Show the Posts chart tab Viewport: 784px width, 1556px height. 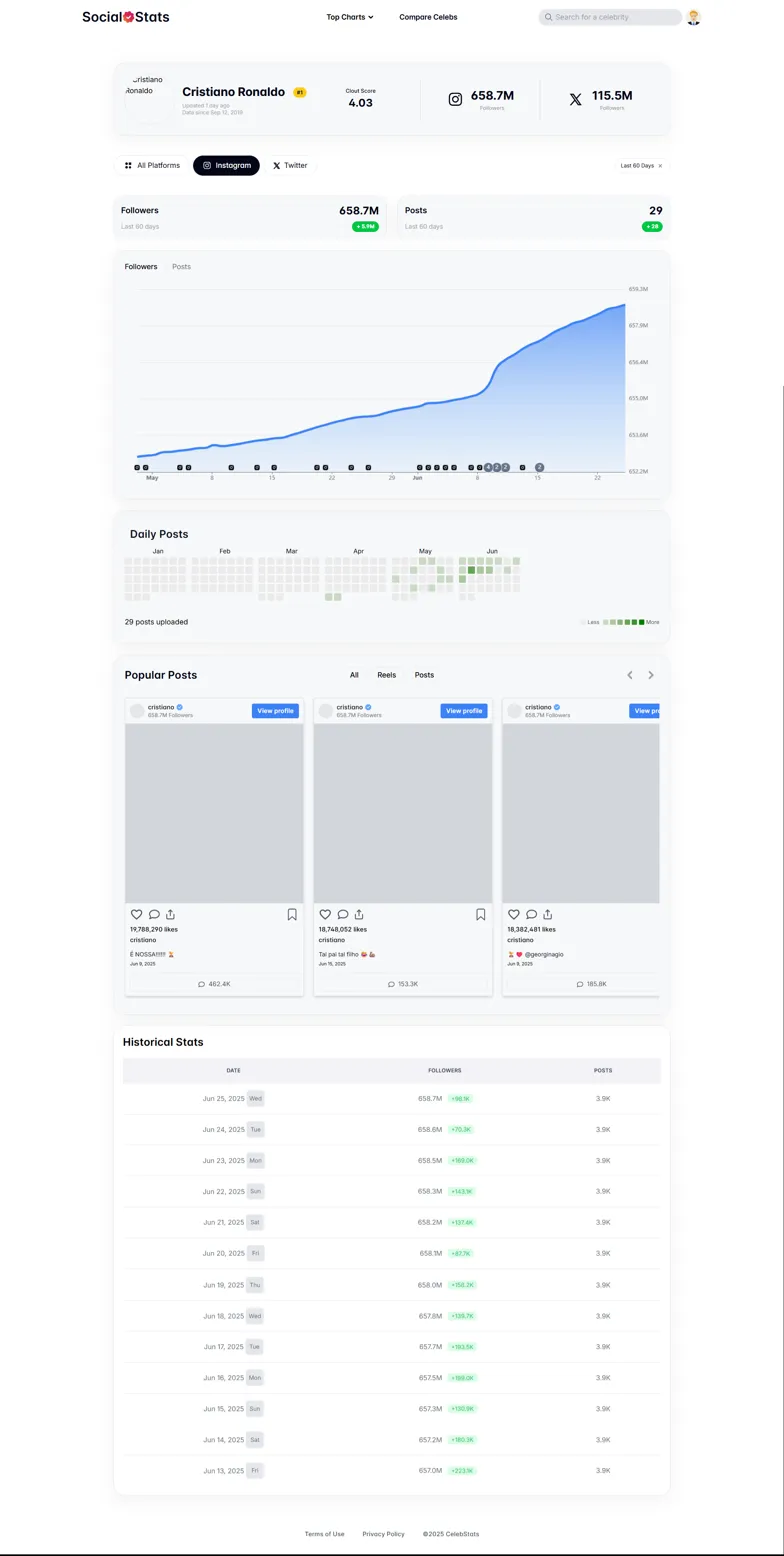[181, 267]
